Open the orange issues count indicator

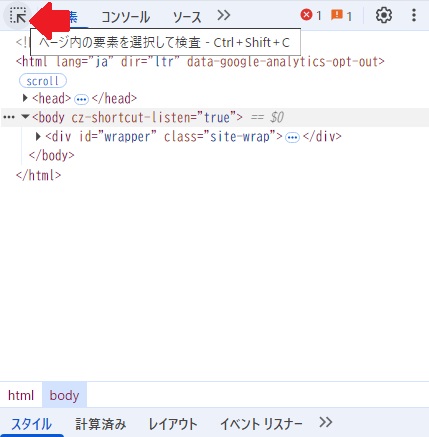(341, 15)
